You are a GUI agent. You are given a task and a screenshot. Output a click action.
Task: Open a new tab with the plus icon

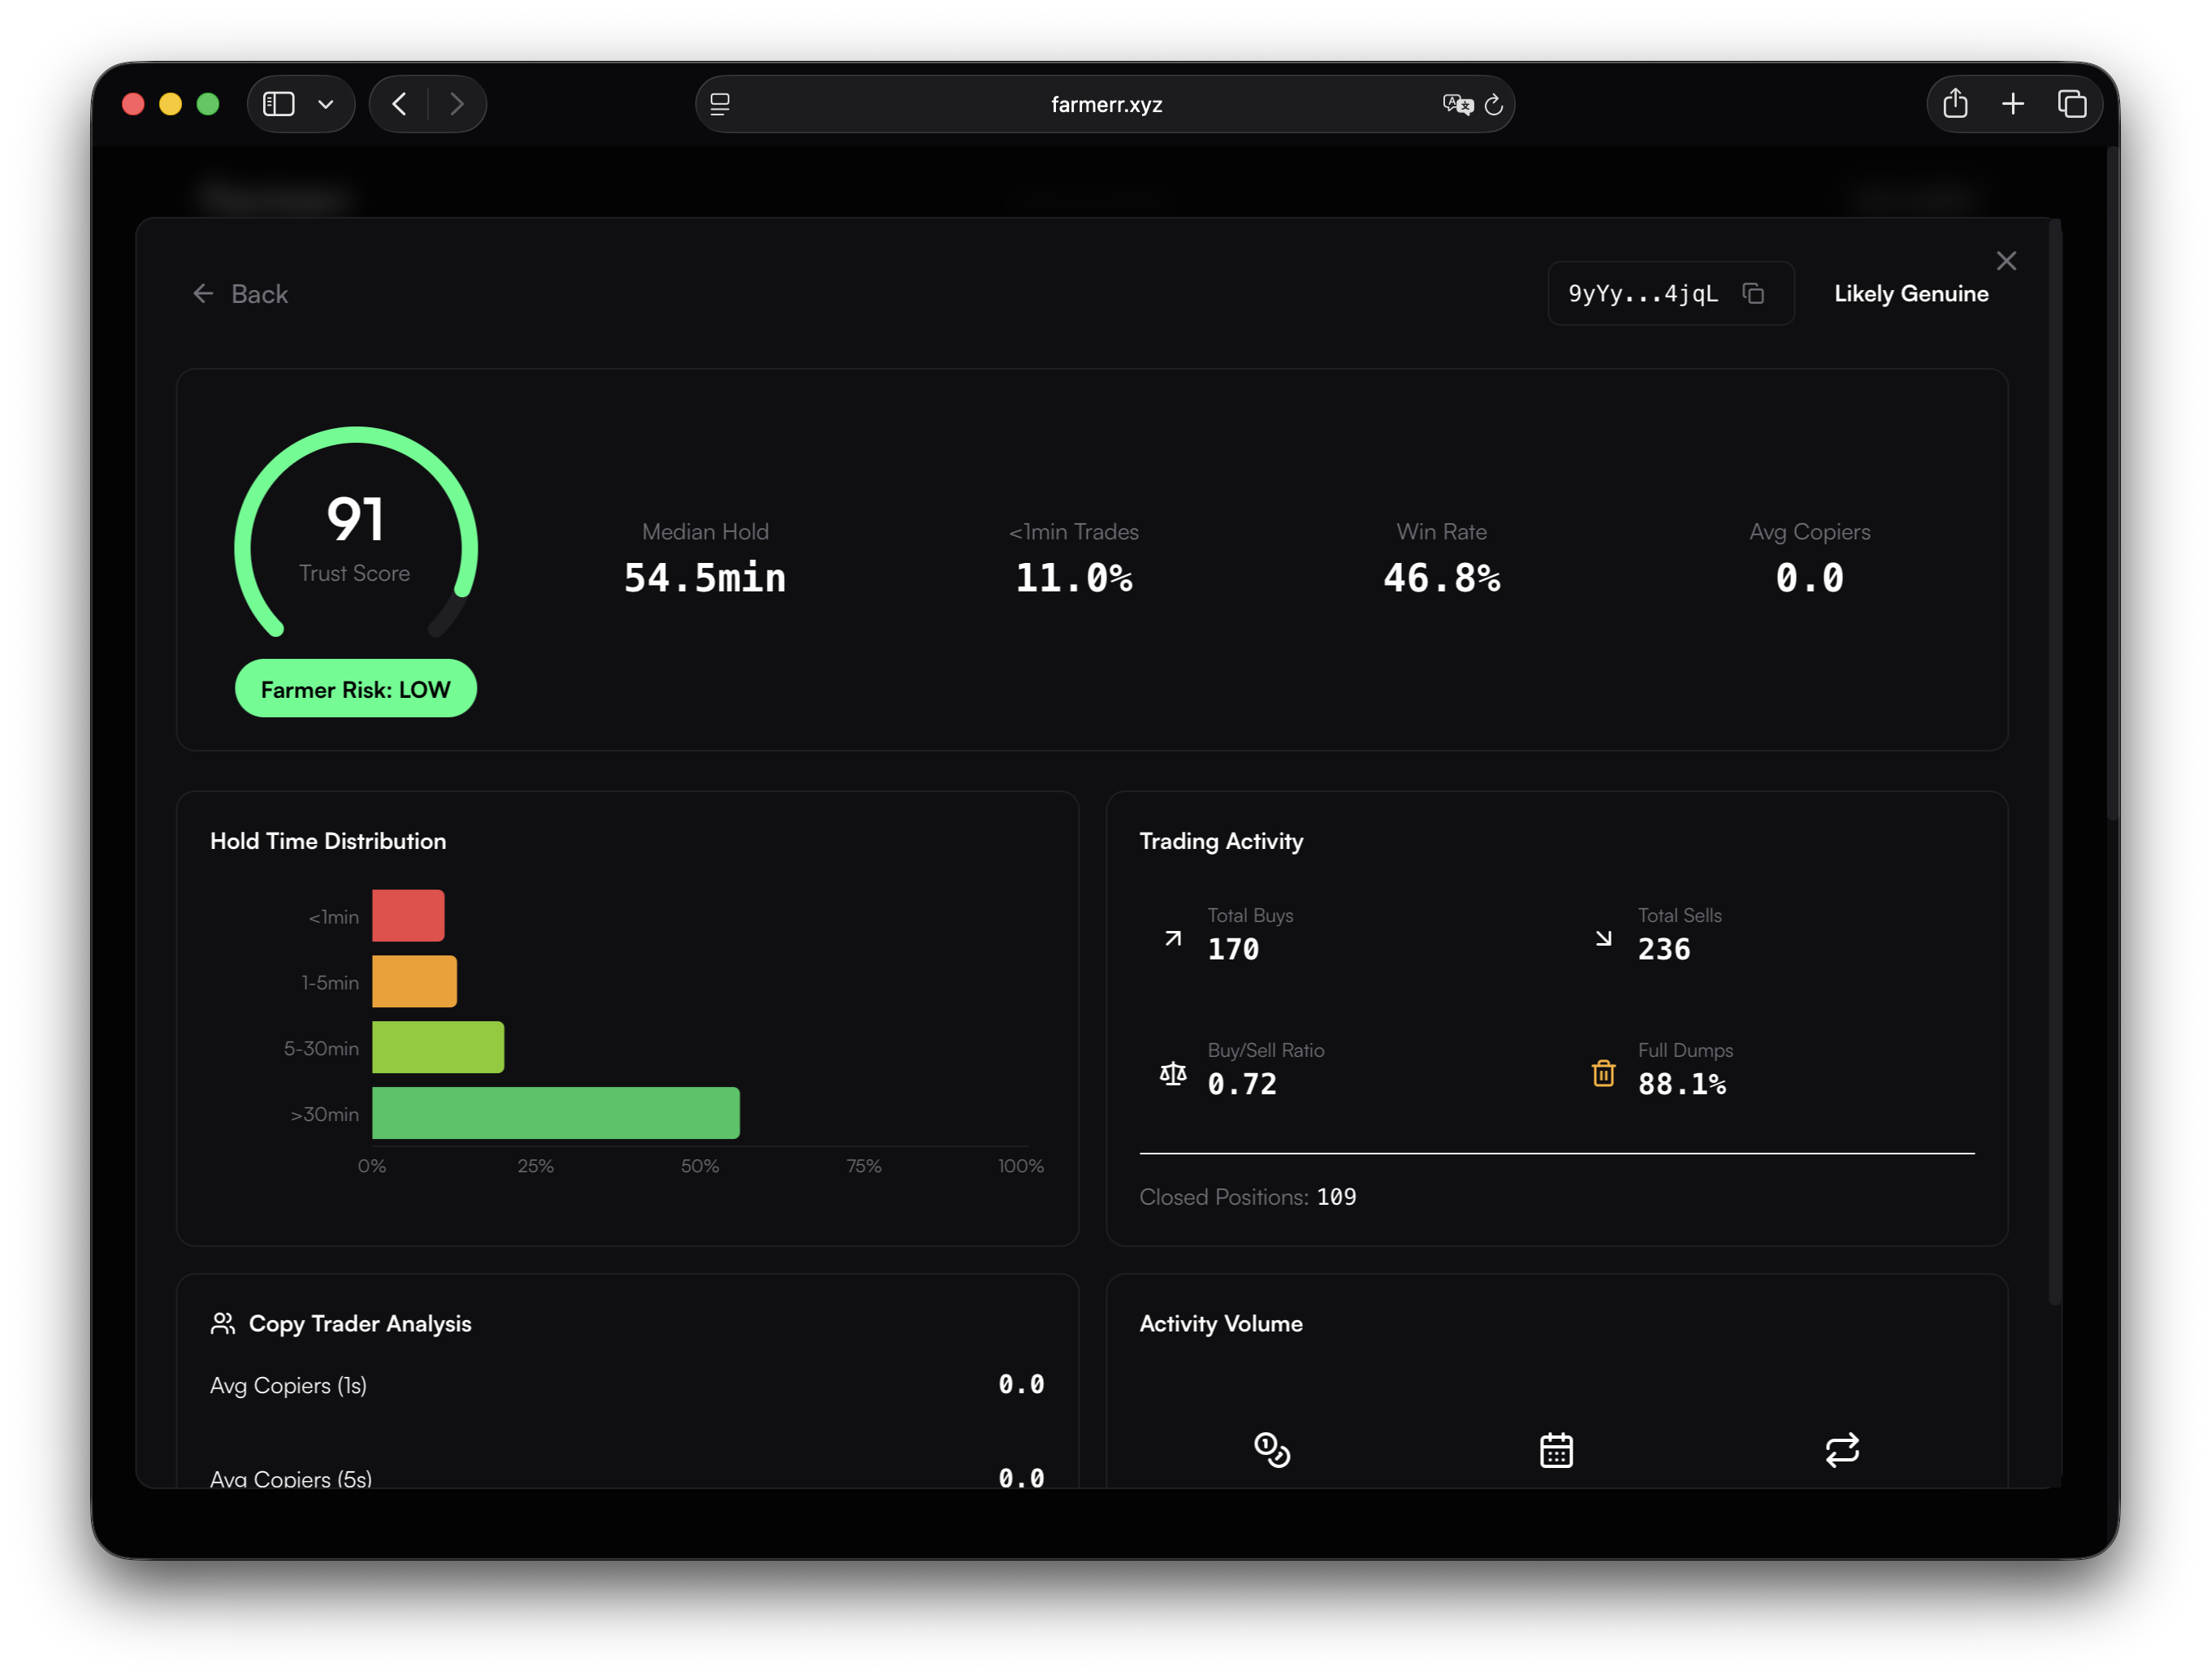pos(2013,103)
